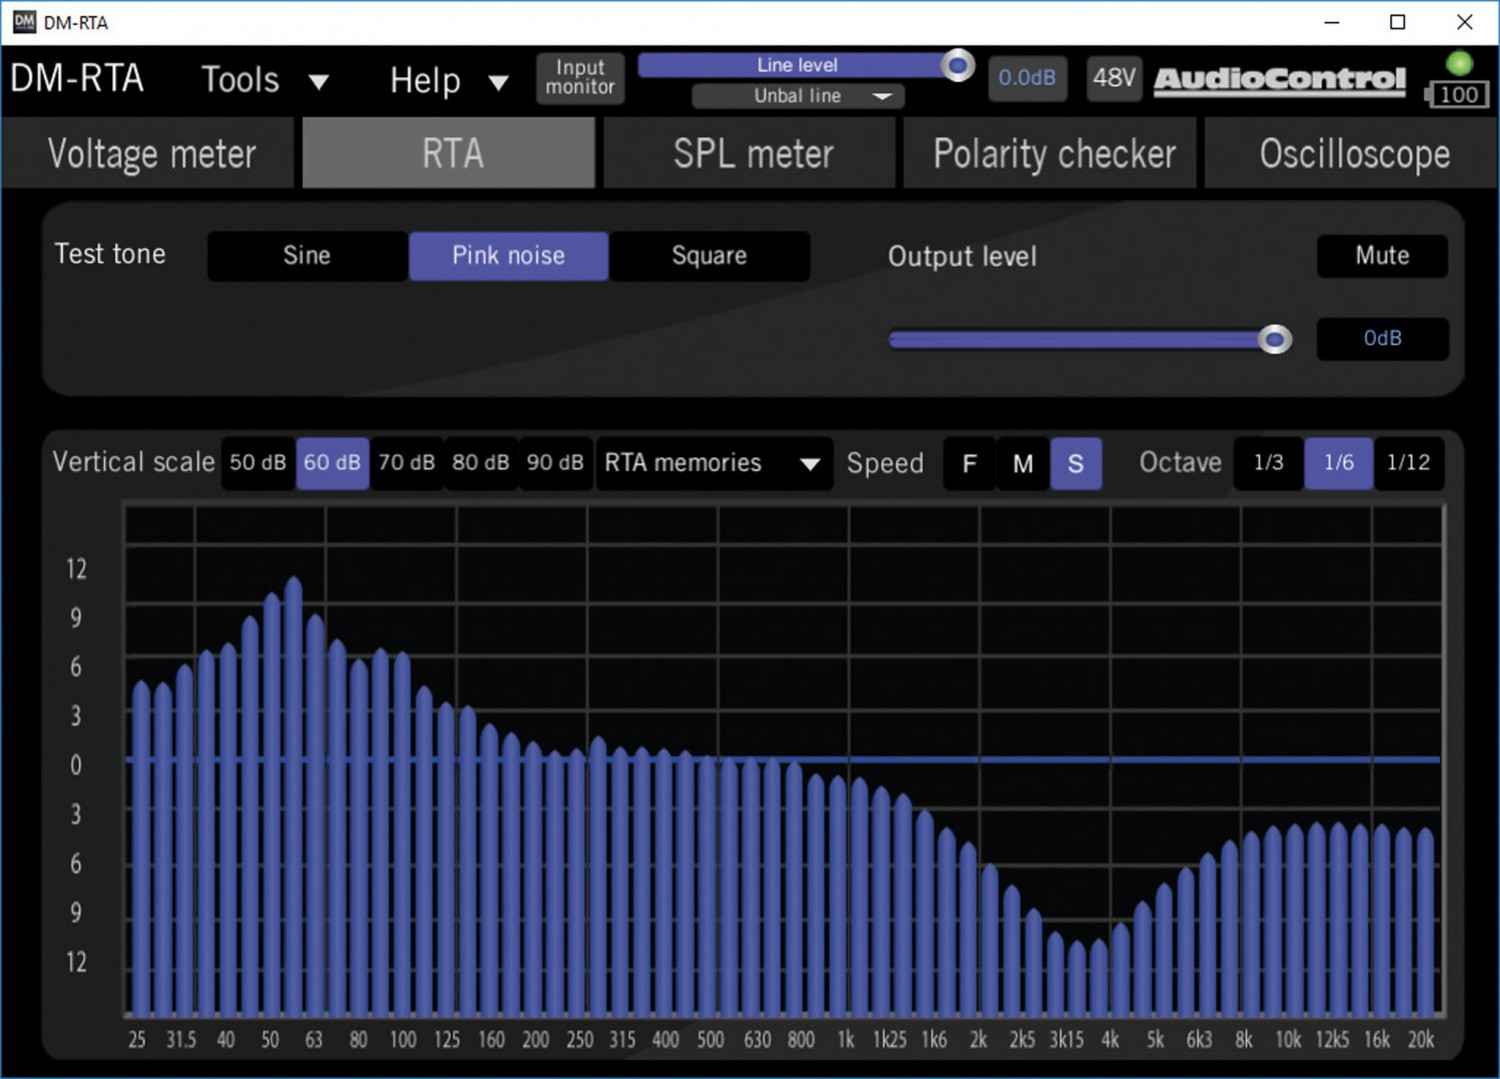Switch to the RTA tab

(x=449, y=154)
